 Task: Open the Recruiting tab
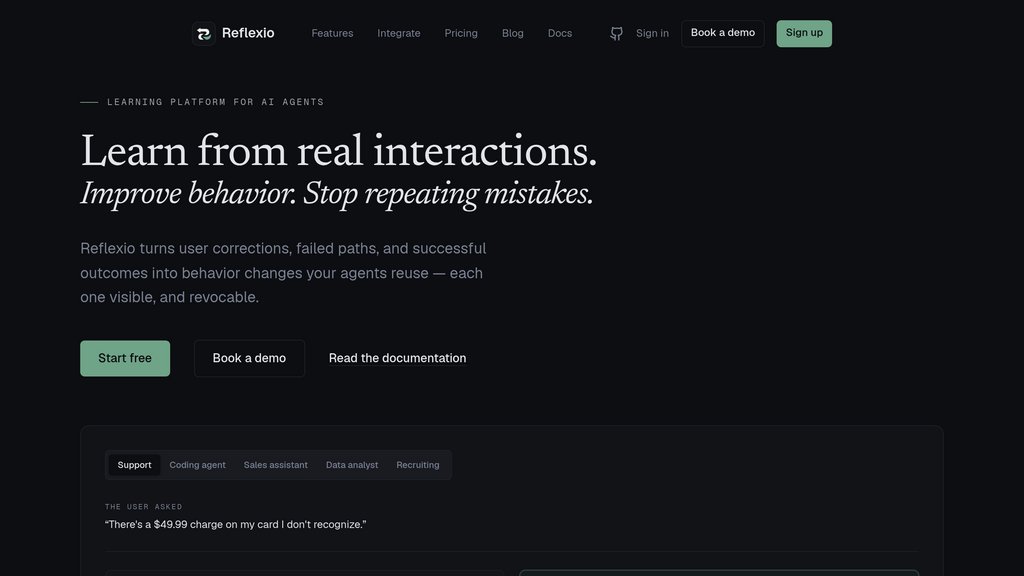418,465
